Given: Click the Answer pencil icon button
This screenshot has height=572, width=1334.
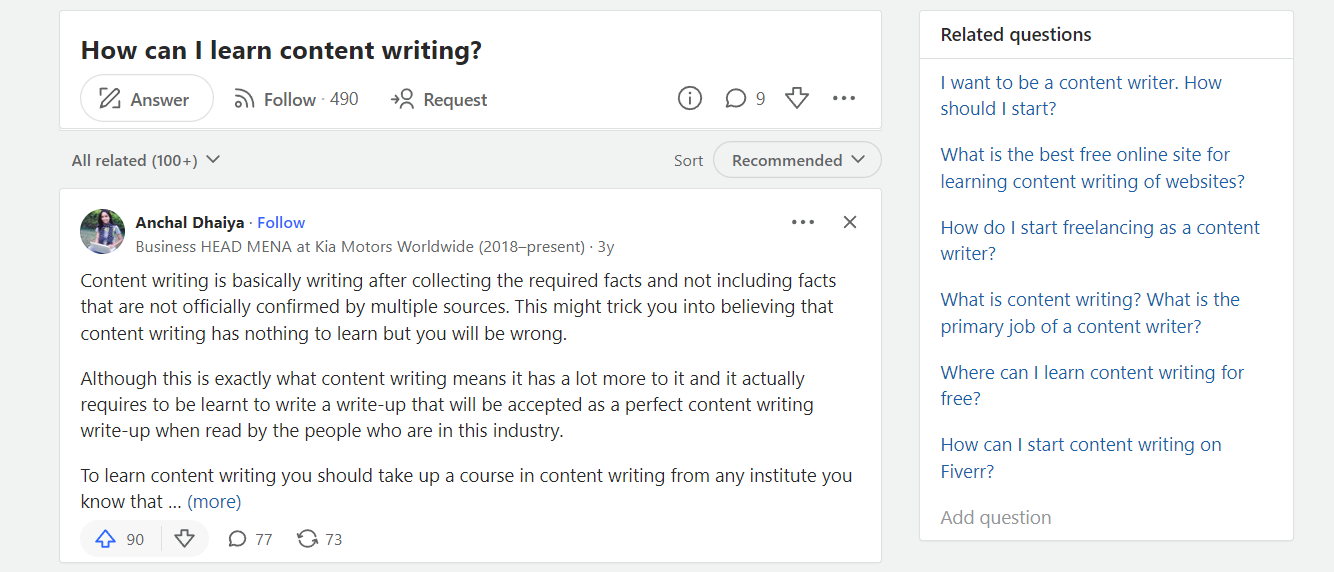Looking at the screenshot, I should (x=110, y=99).
